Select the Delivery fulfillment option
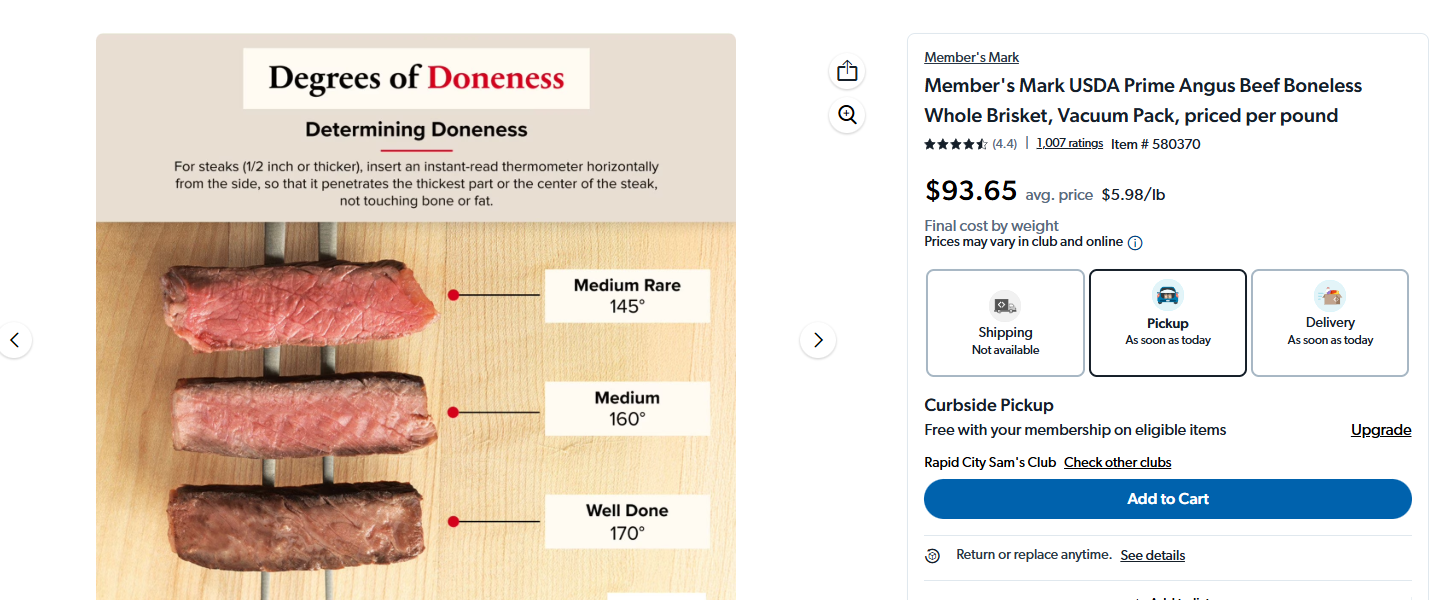Image resolution: width=1456 pixels, height=600 pixels. pyautogui.click(x=1329, y=323)
